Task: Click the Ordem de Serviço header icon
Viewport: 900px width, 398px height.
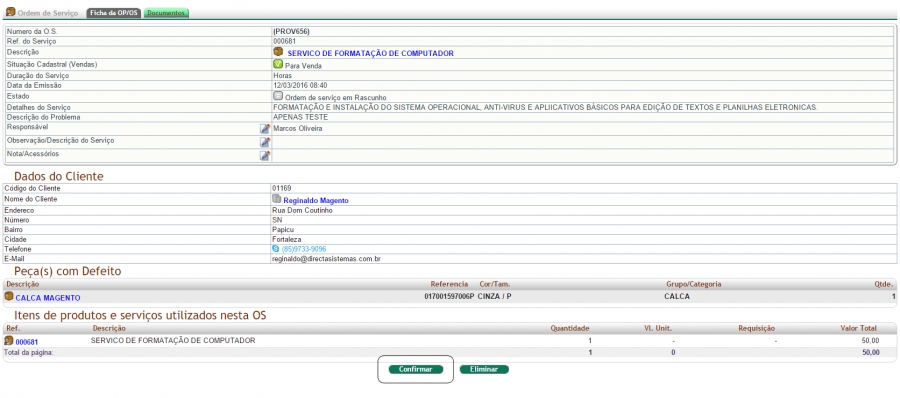Action: coord(10,11)
